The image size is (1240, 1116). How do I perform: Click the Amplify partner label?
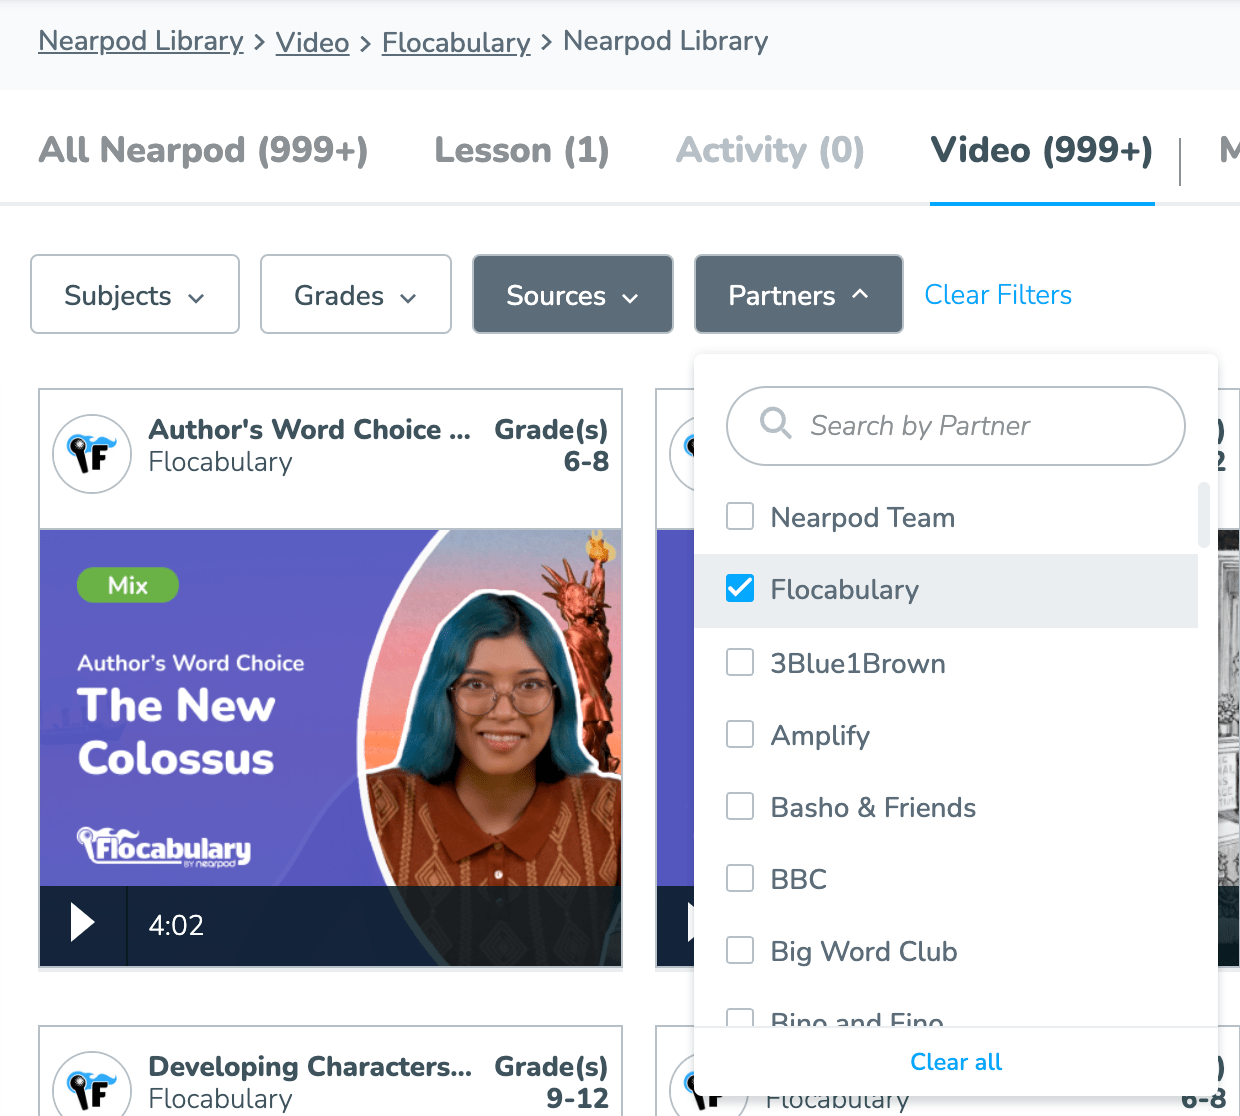[x=820, y=735]
